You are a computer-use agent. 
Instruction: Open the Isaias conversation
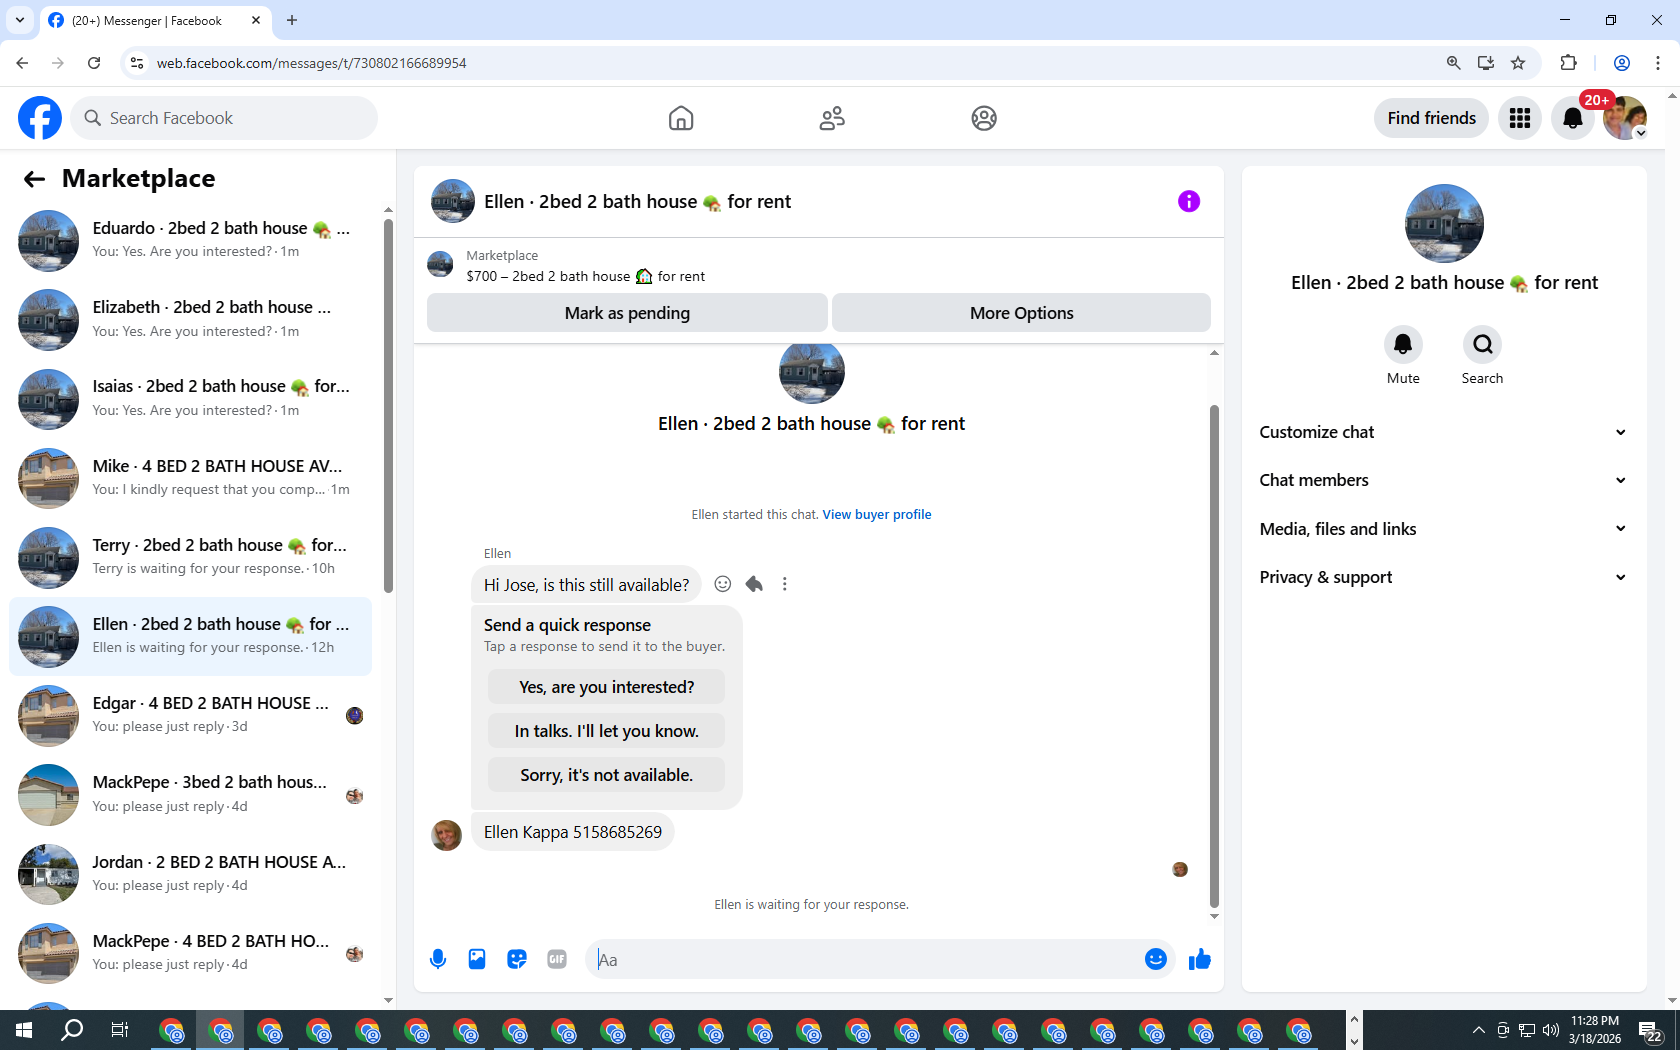[190, 398]
